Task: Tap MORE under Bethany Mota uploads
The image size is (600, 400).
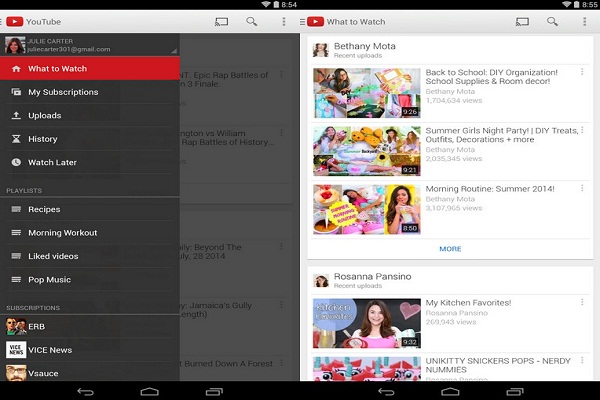Action: click(450, 249)
